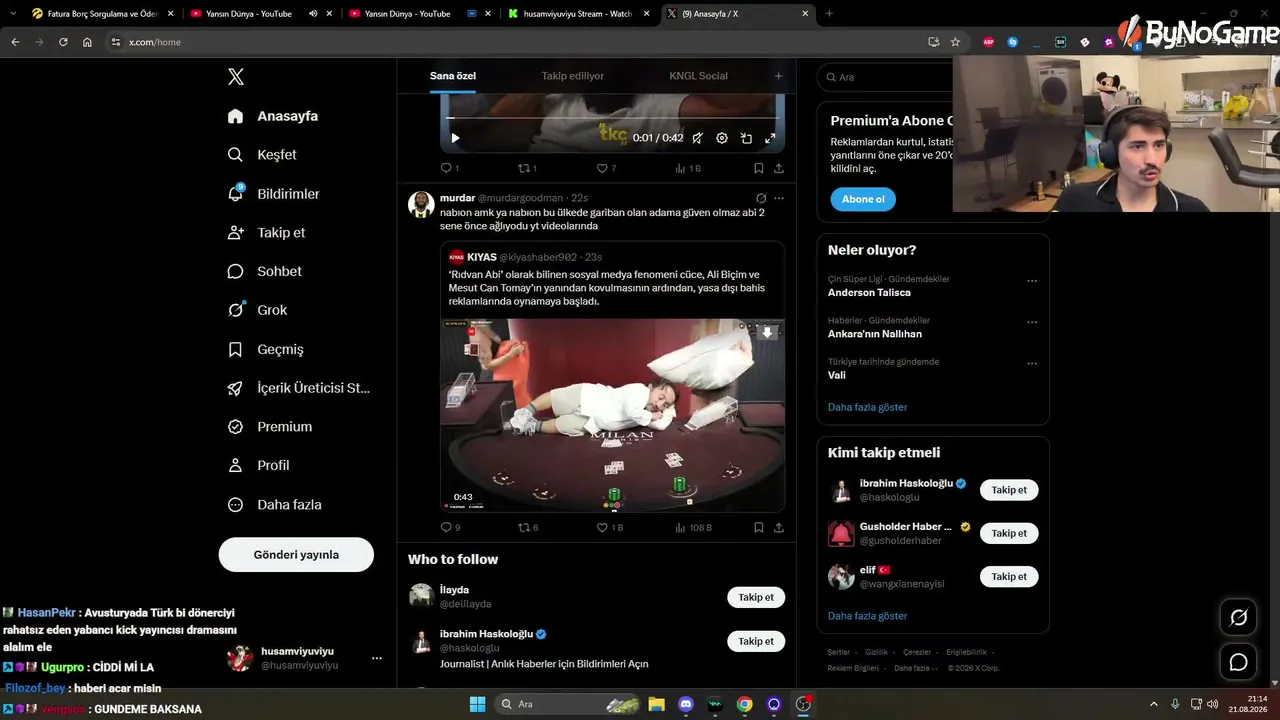Image resolution: width=1280 pixels, height=720 pixels.
Task: Follow elif in Kimi takip etmeli
Action: point(1009,576)
